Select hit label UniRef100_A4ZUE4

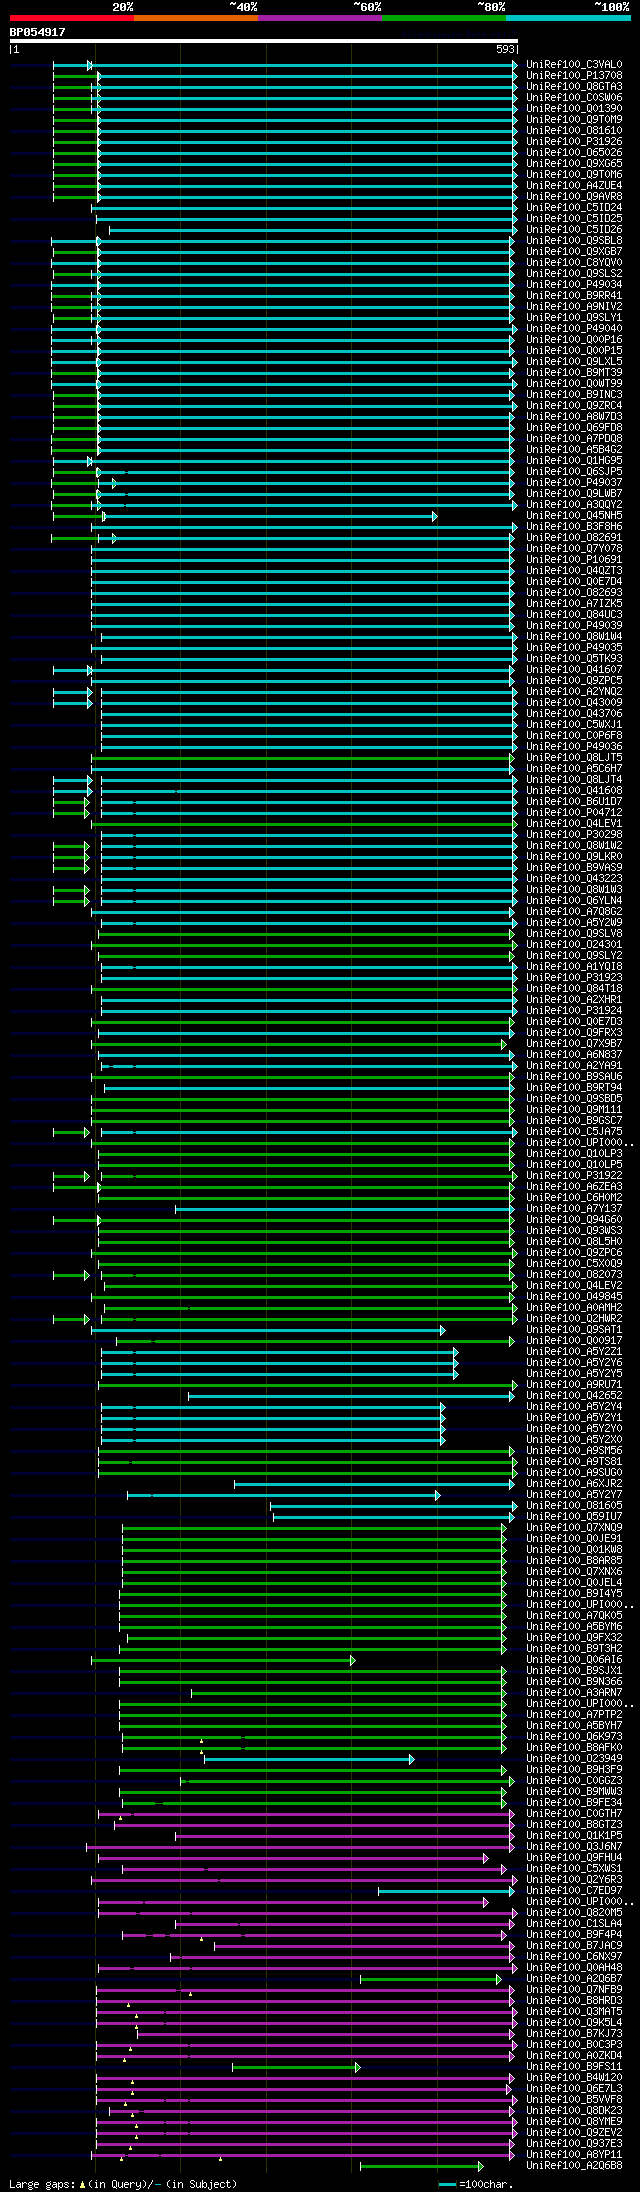pyautogui.click(x=574, y=186)
